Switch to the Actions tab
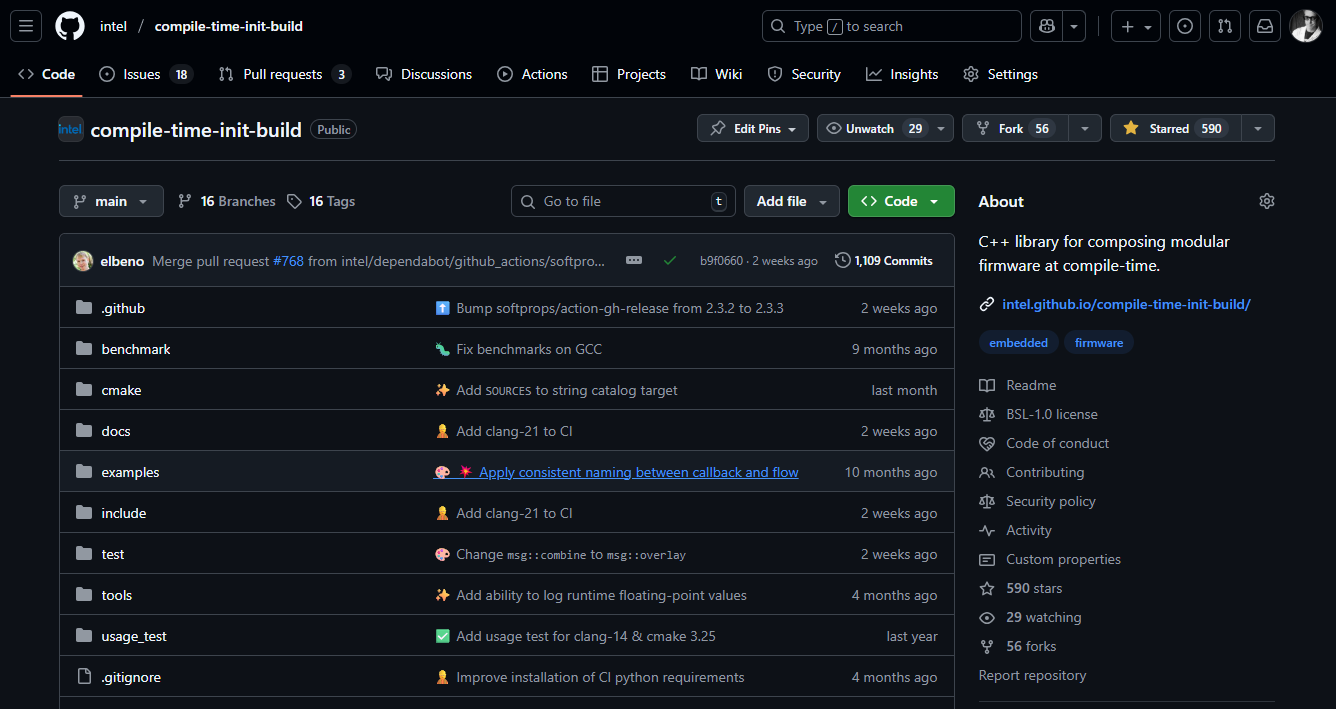This screenshot has width=1336, height=709. tap(532, 74)
